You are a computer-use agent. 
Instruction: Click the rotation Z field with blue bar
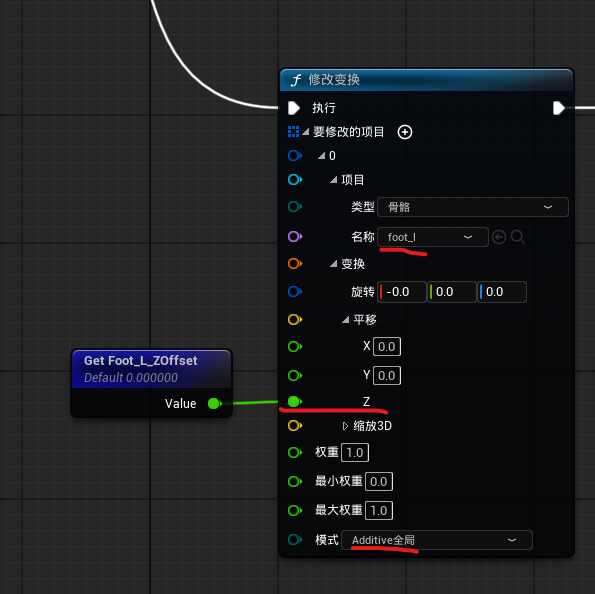[502, 292]
